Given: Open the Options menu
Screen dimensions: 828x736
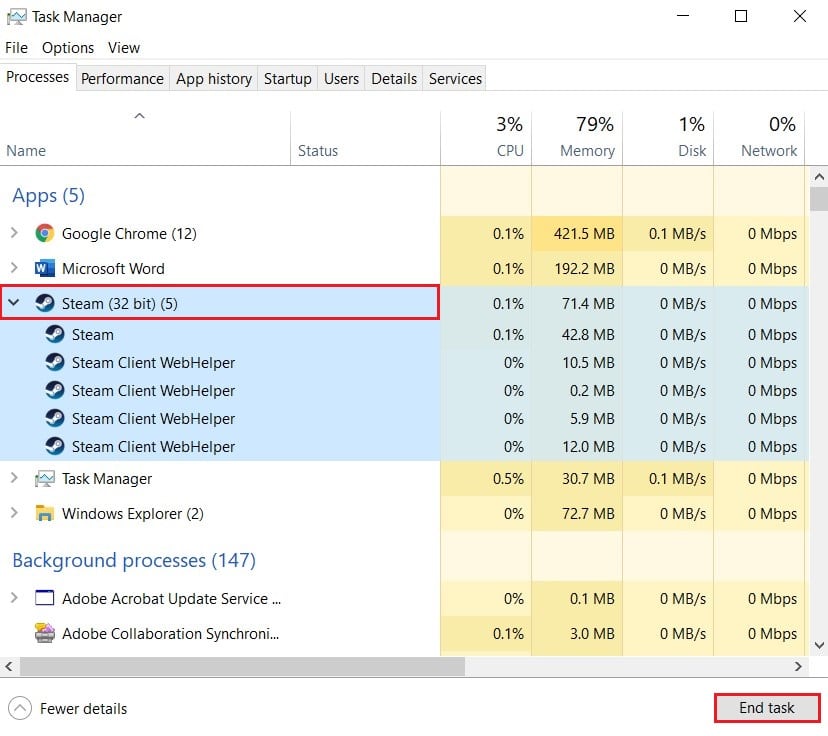Looking at the screenshot, I should pyautogui.click(x=68, y=48).
